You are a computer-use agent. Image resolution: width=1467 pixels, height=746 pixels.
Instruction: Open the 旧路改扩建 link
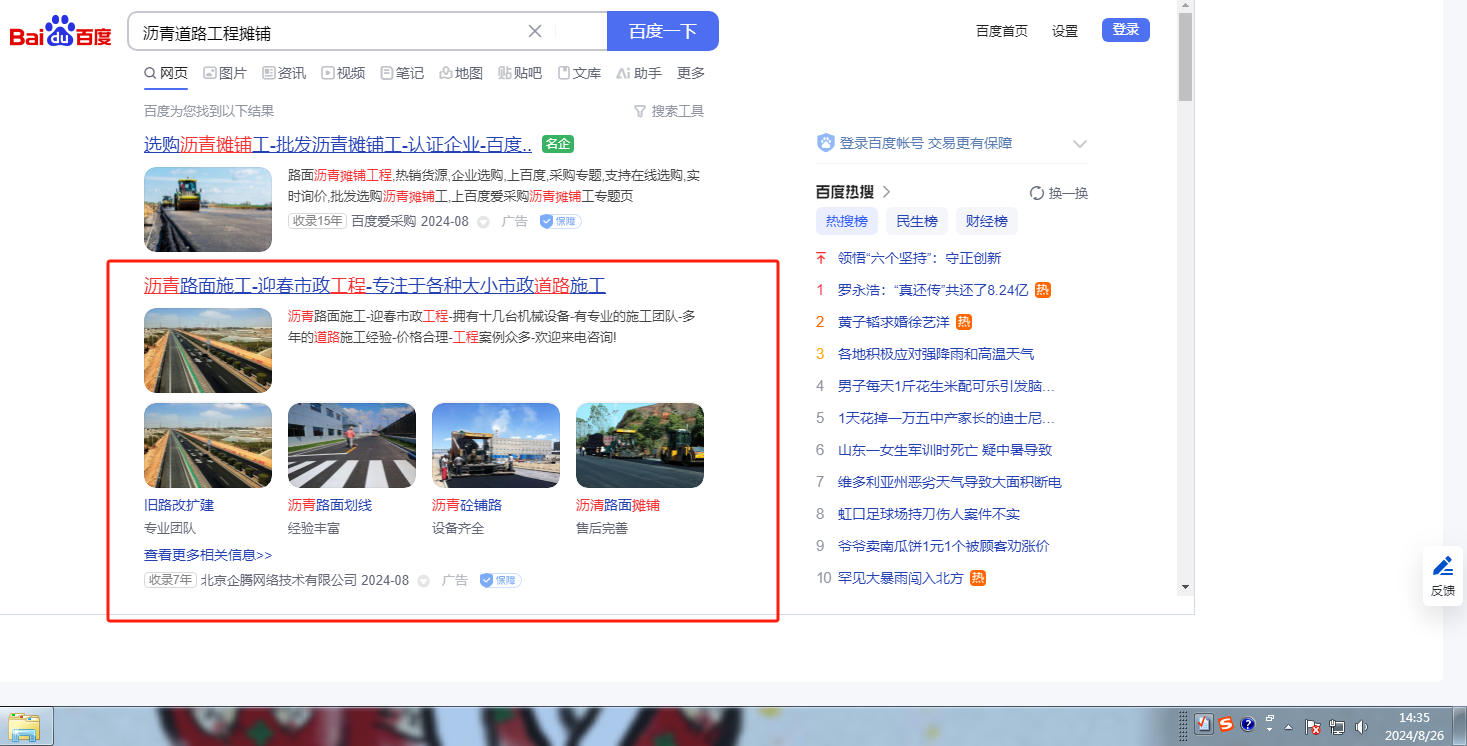click(x=179, y=505)
